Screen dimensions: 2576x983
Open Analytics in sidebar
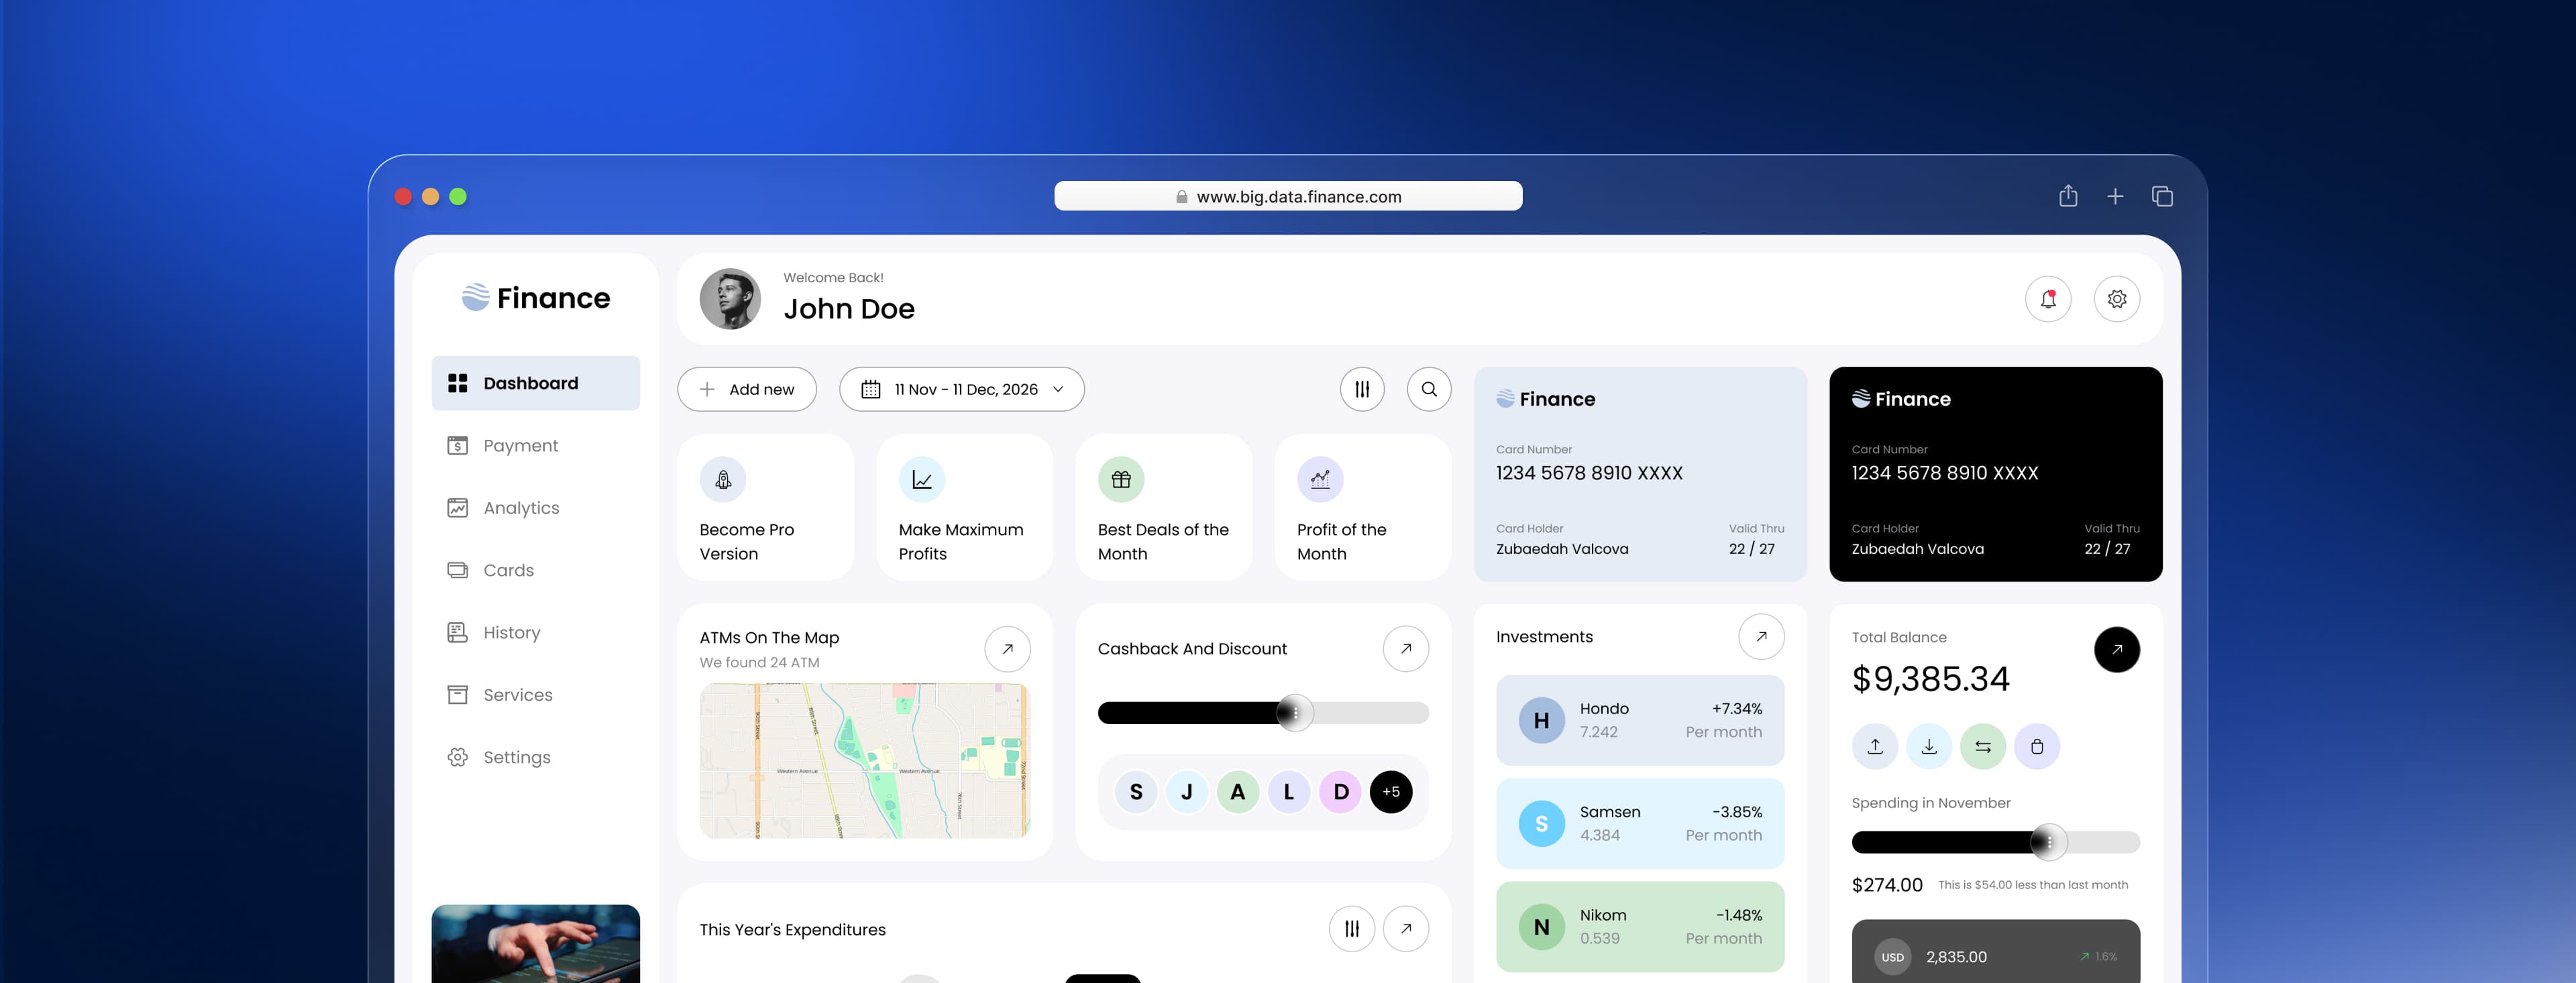coord(536,508)
